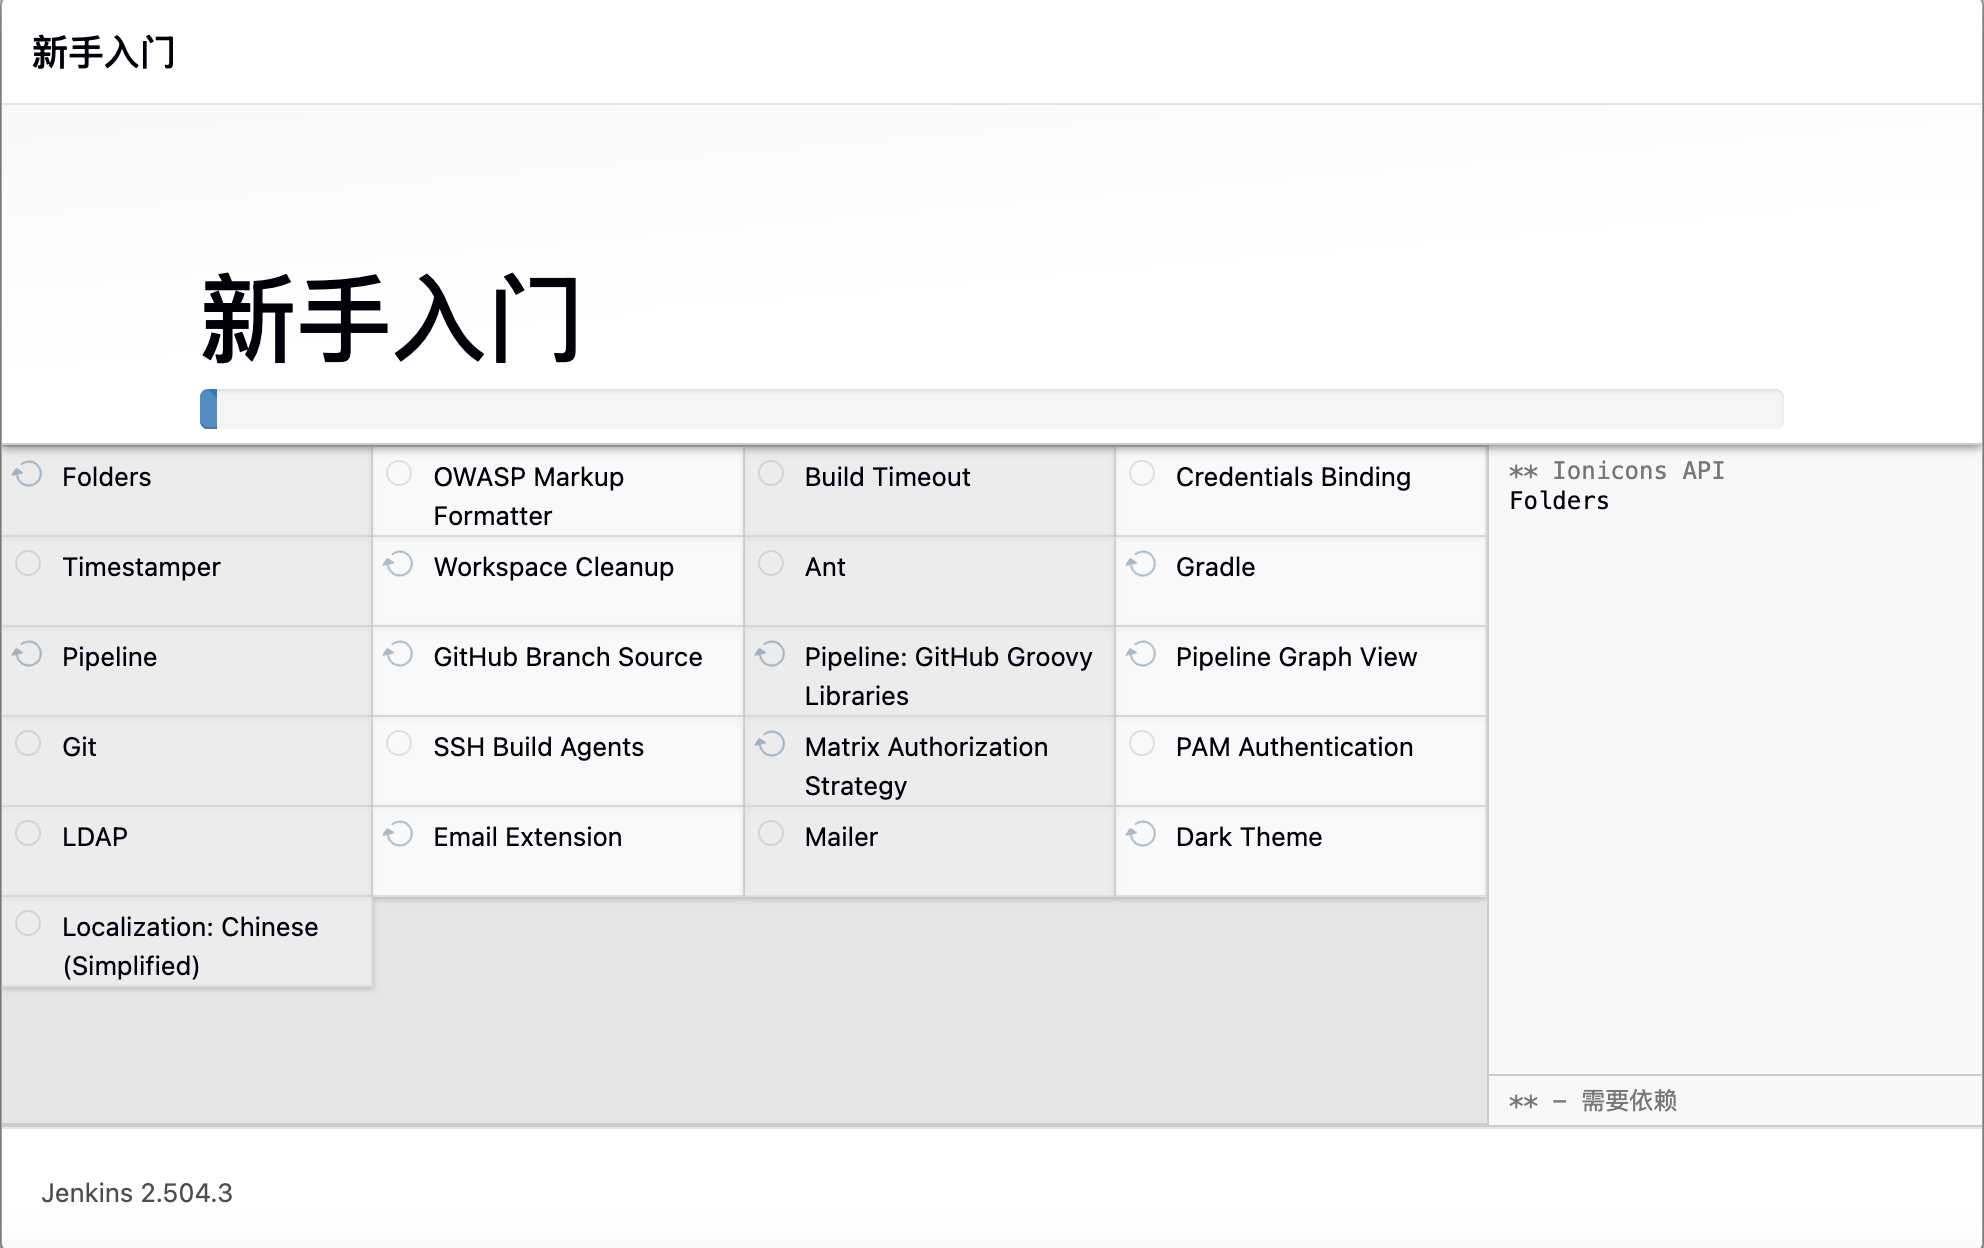Click the Credentials Binding plugin name
This screenshot has height=1248, width=1984.
1293,477
